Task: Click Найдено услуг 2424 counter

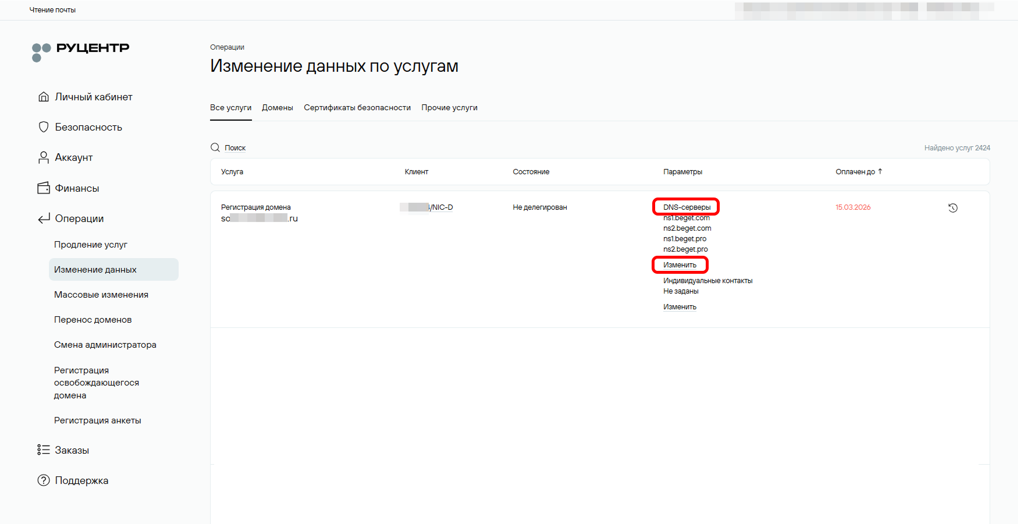Action: coord(957,148)
